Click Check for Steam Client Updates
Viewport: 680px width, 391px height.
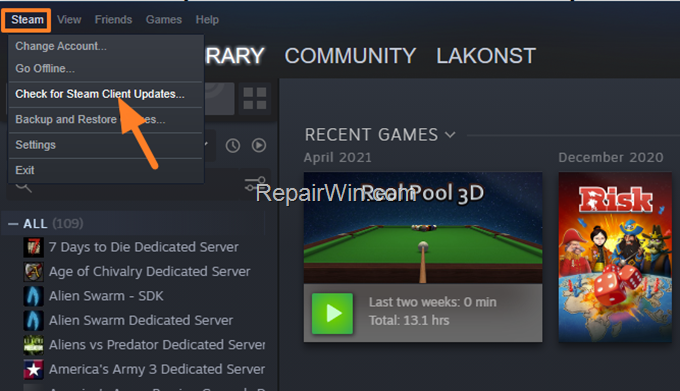tap(105, 94)
